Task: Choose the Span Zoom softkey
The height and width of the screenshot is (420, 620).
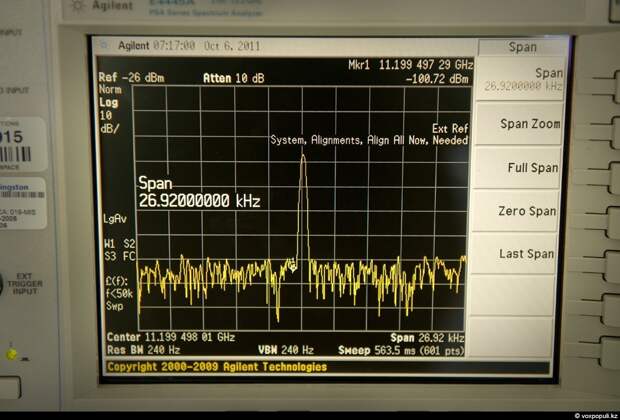Action: click(521, 123)
